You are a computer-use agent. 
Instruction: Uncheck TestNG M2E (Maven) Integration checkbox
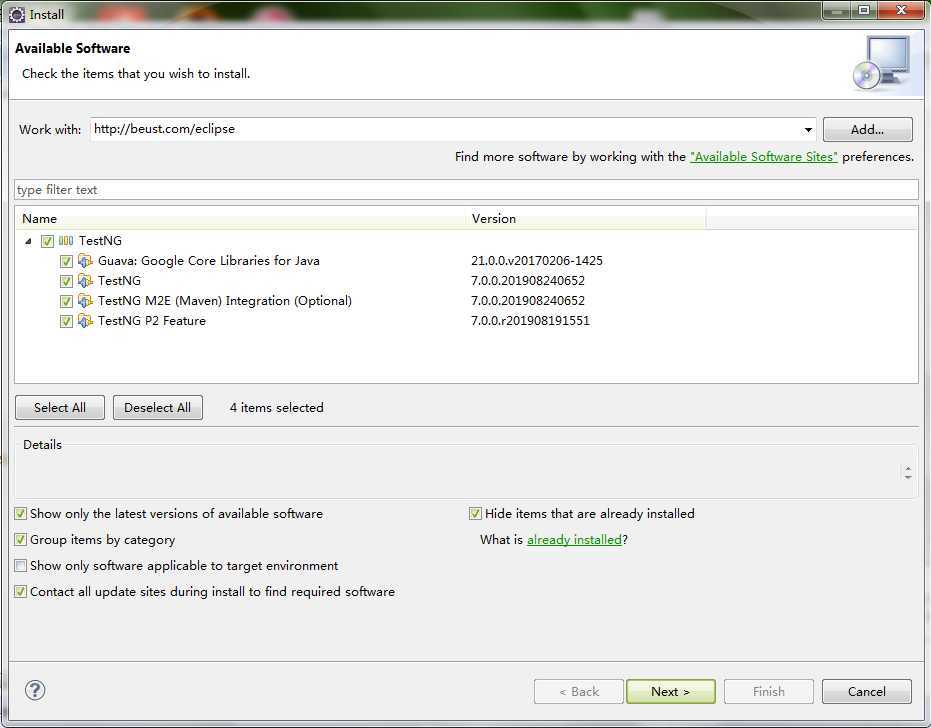coord(66,301)
